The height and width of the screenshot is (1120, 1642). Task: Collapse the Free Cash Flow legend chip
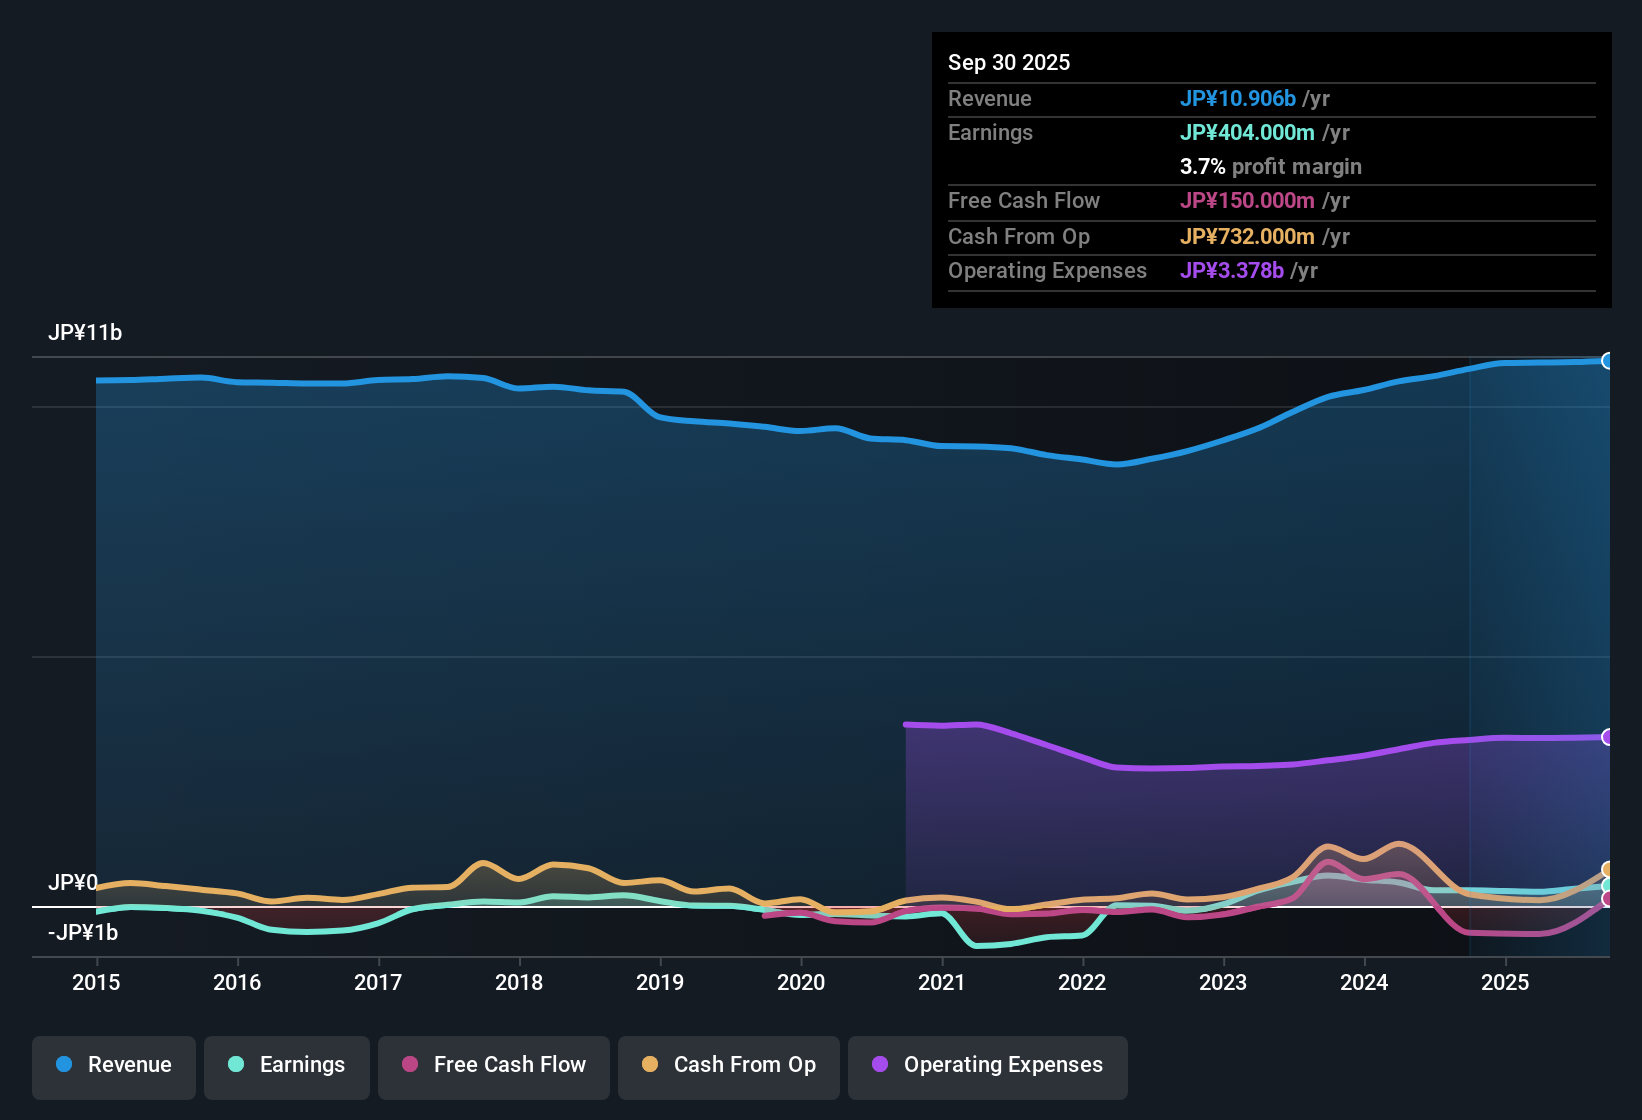tap(493, 1065)
